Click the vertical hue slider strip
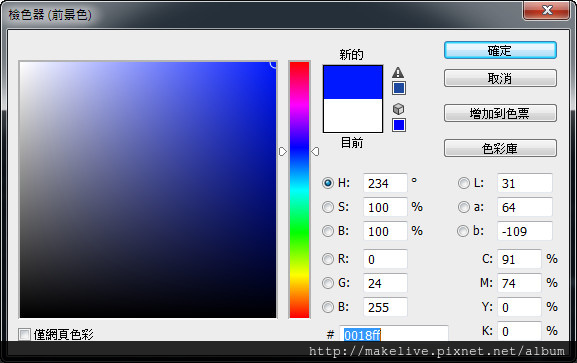Screen dimensions: 577x363 (299, 190)
